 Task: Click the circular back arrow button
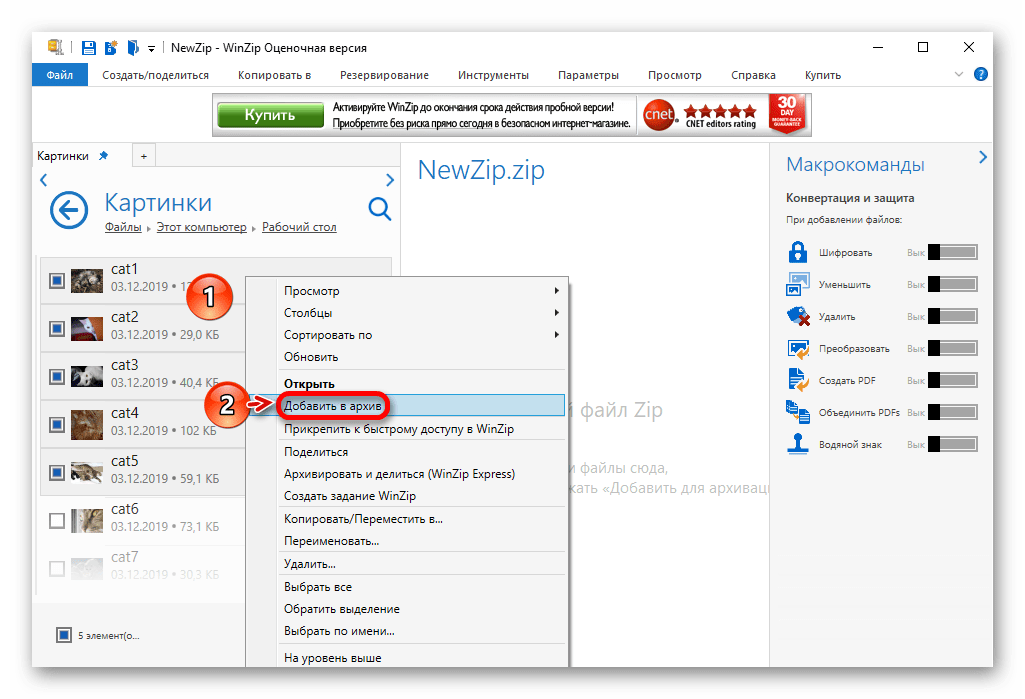[x=69, y=211]
